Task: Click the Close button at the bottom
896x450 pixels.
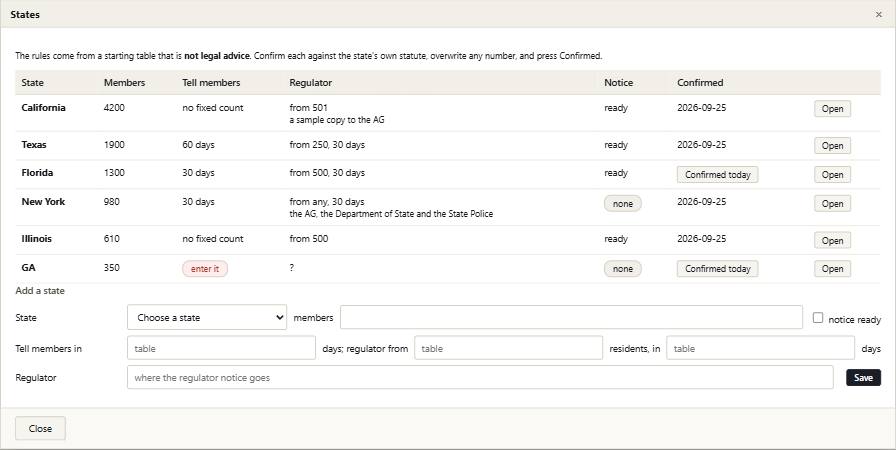Action: pos(40,428)
